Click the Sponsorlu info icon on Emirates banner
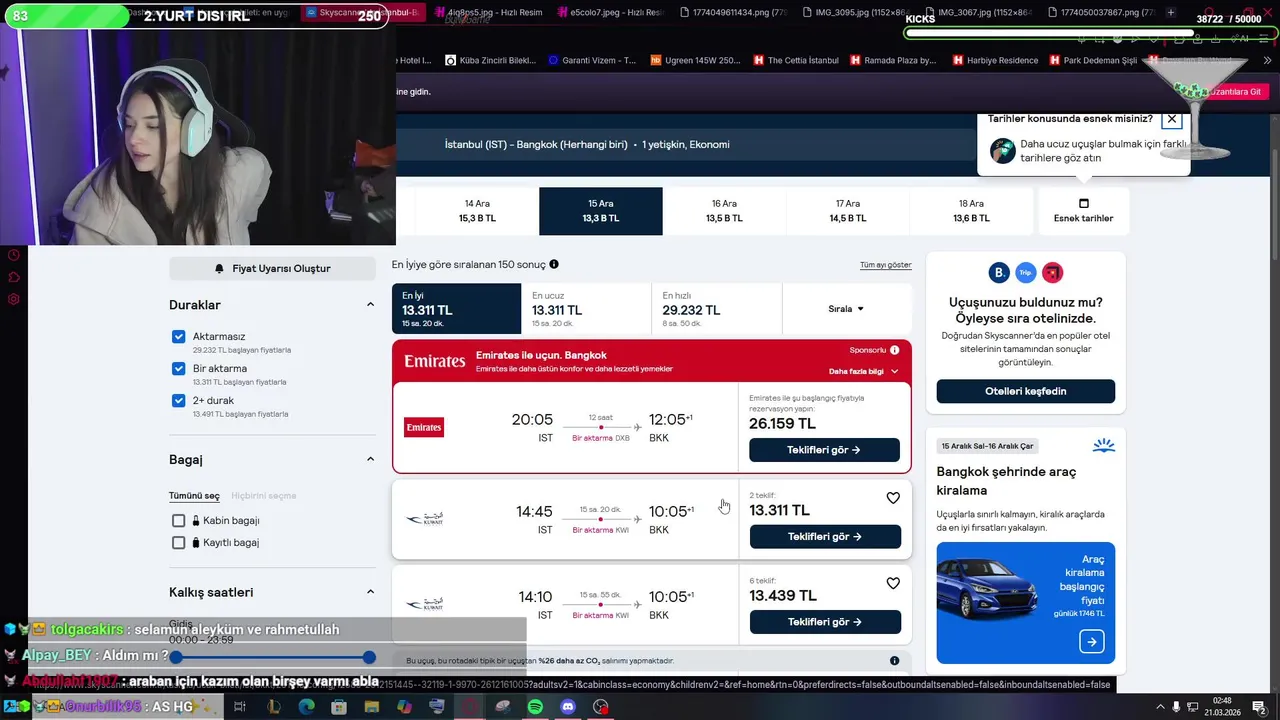 (x=894, y=350)
